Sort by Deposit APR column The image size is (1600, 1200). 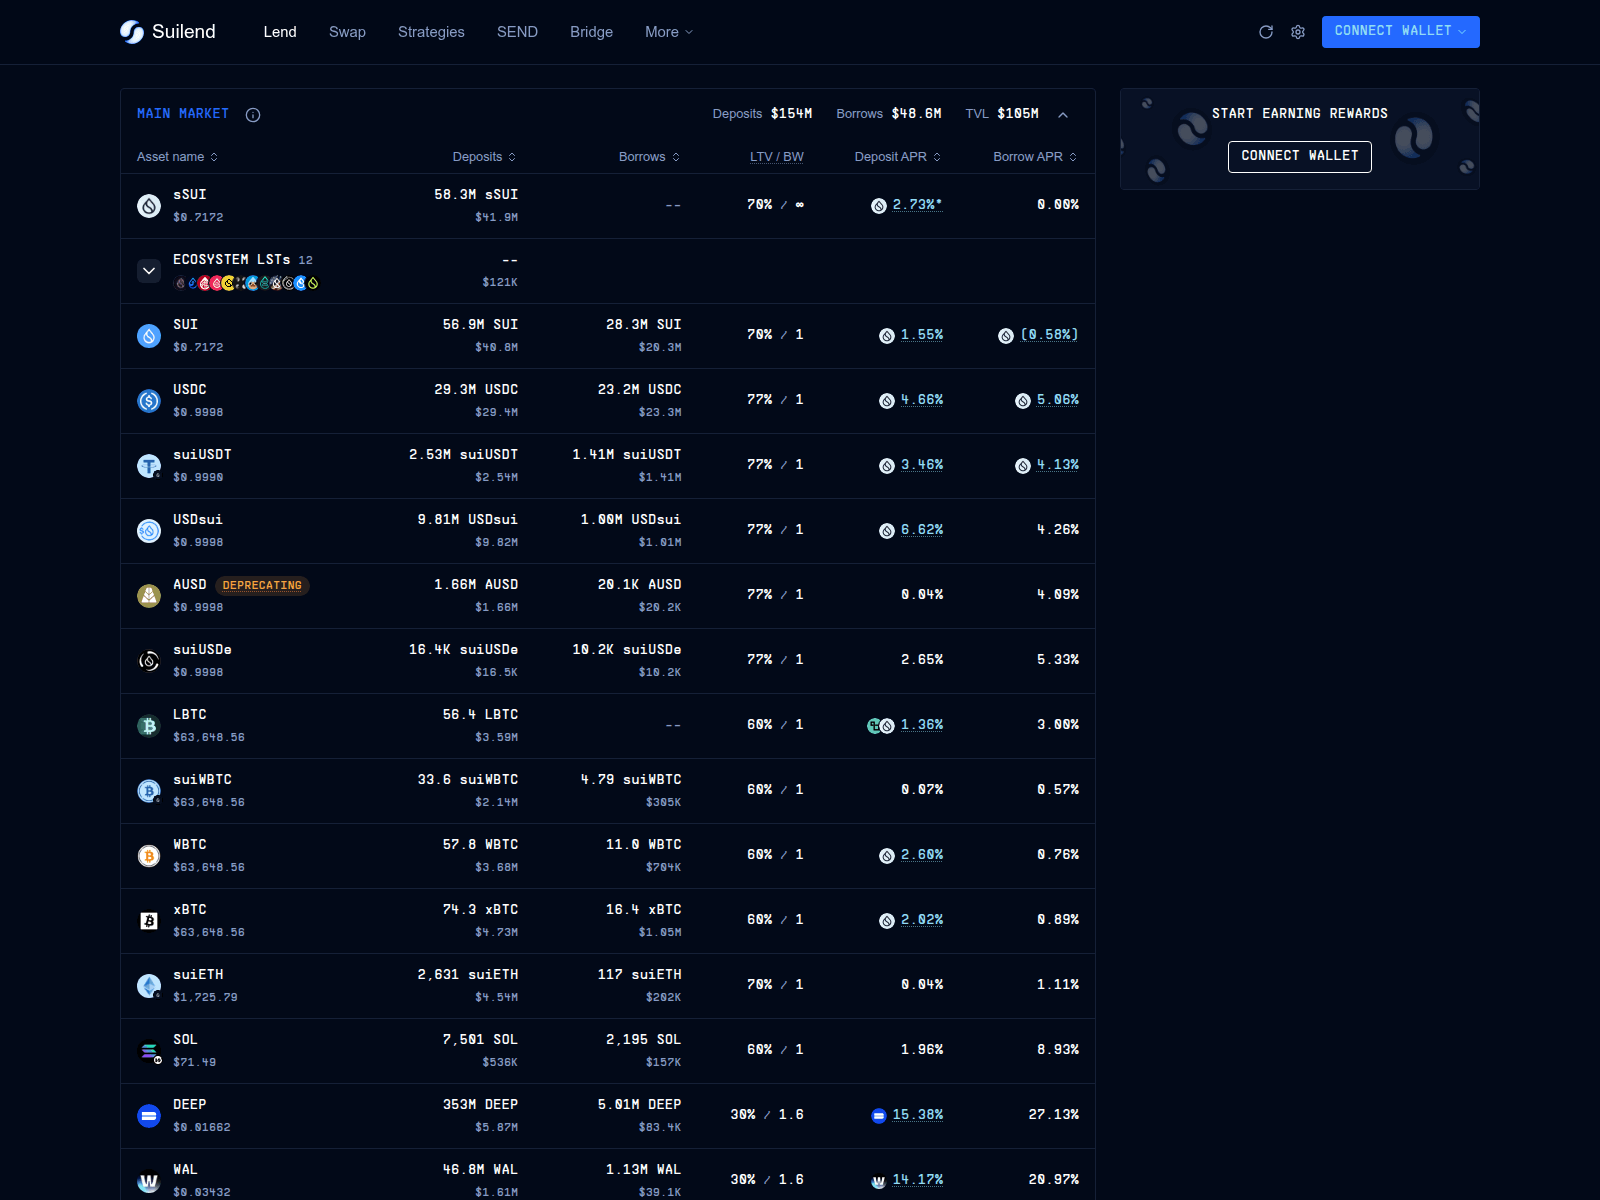click(x=898, y=157)
